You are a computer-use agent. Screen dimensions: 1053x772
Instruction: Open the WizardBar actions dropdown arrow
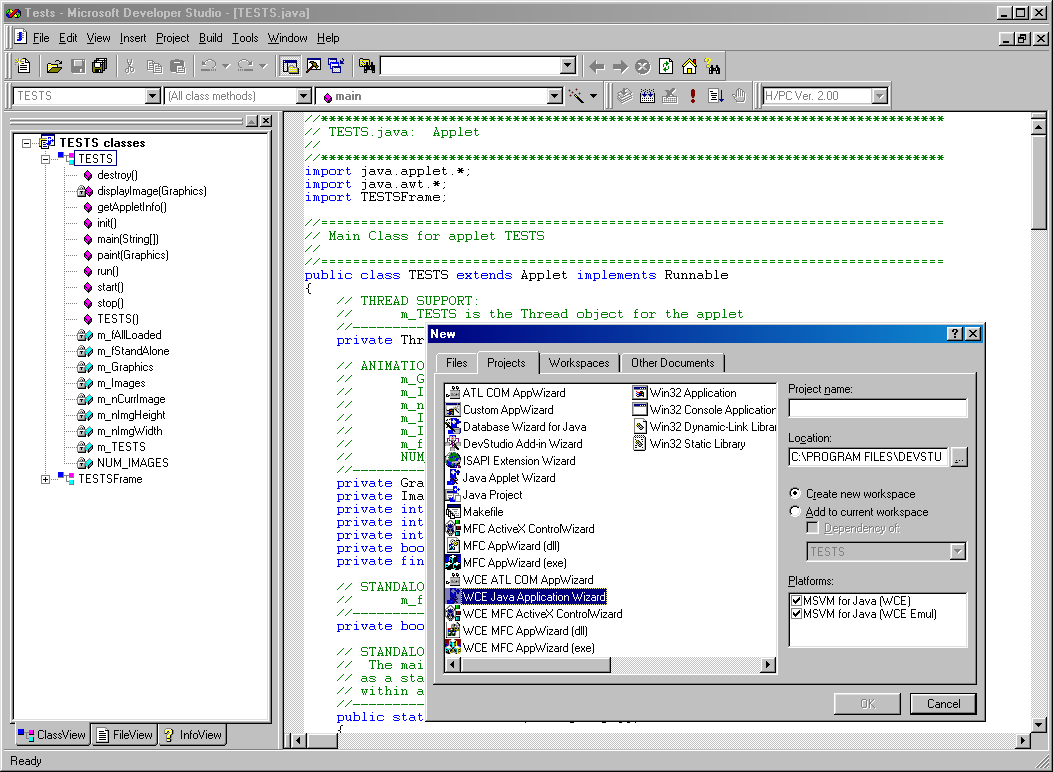pyautogui.click(x=593, y=96)
